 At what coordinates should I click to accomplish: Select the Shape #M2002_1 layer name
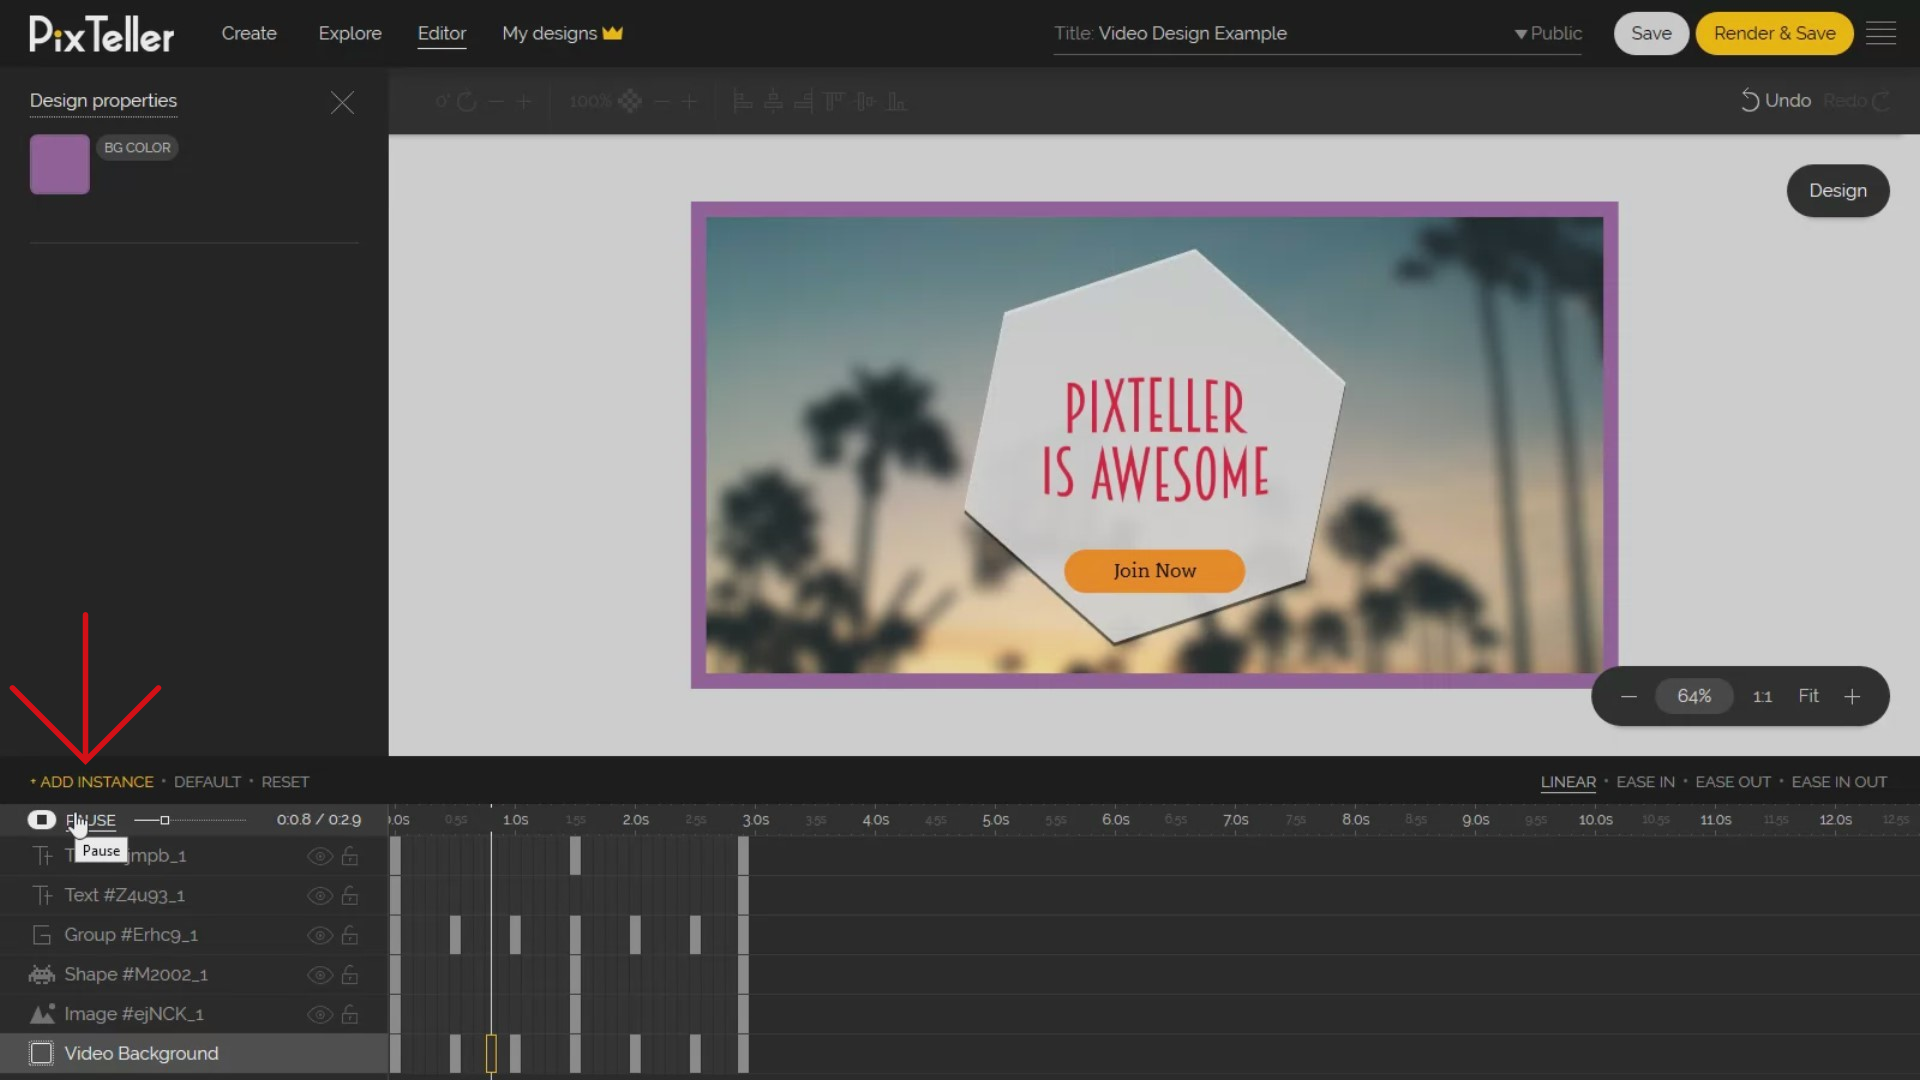136,974
